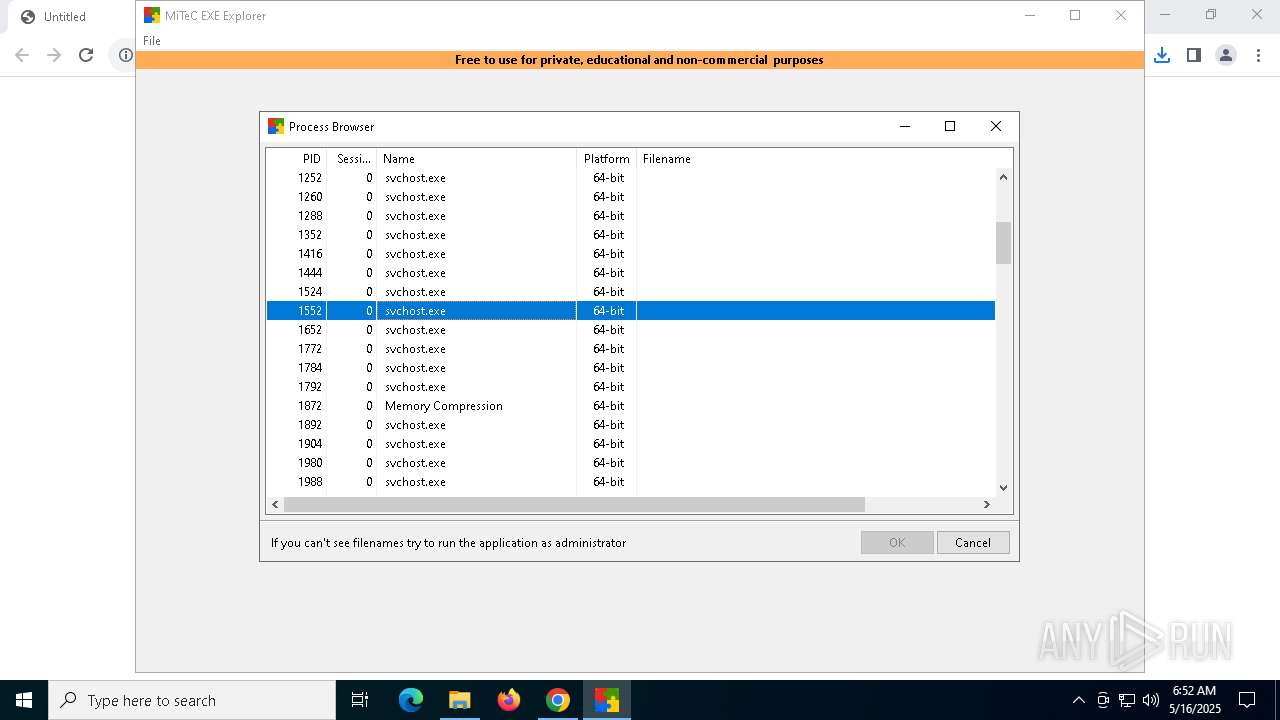The height and width of the screenshot is (720, 1280).
Task: Select process with PID 1988
Action: [631, 482]
